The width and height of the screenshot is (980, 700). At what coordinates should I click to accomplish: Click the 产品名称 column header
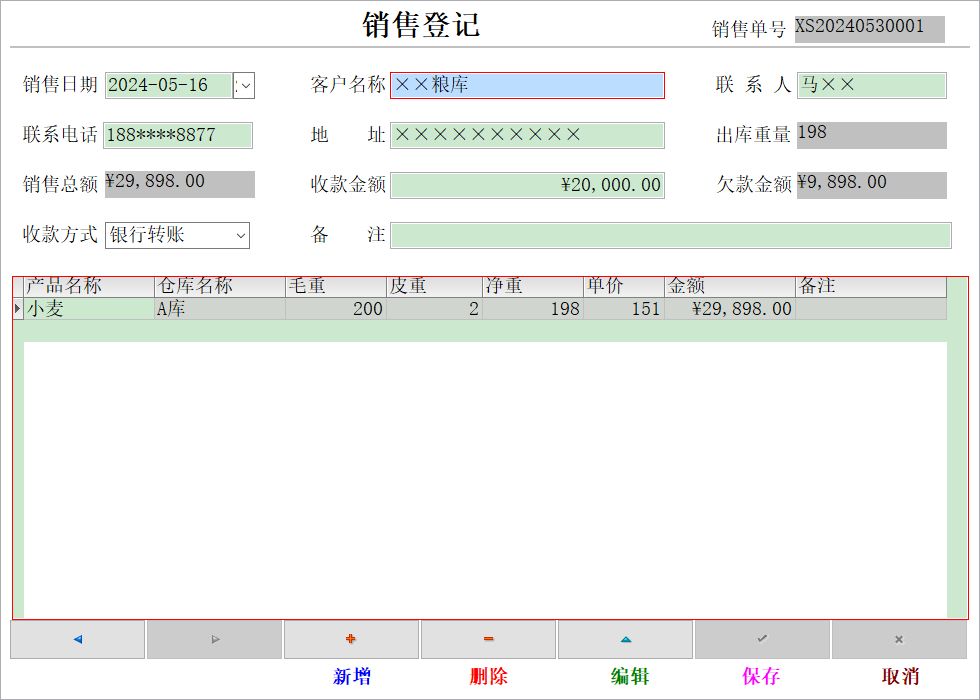89,287
